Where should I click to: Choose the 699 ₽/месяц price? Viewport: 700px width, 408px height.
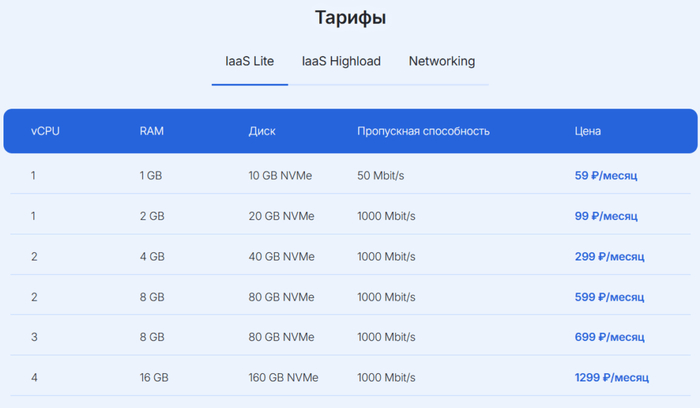coord(608,337)
